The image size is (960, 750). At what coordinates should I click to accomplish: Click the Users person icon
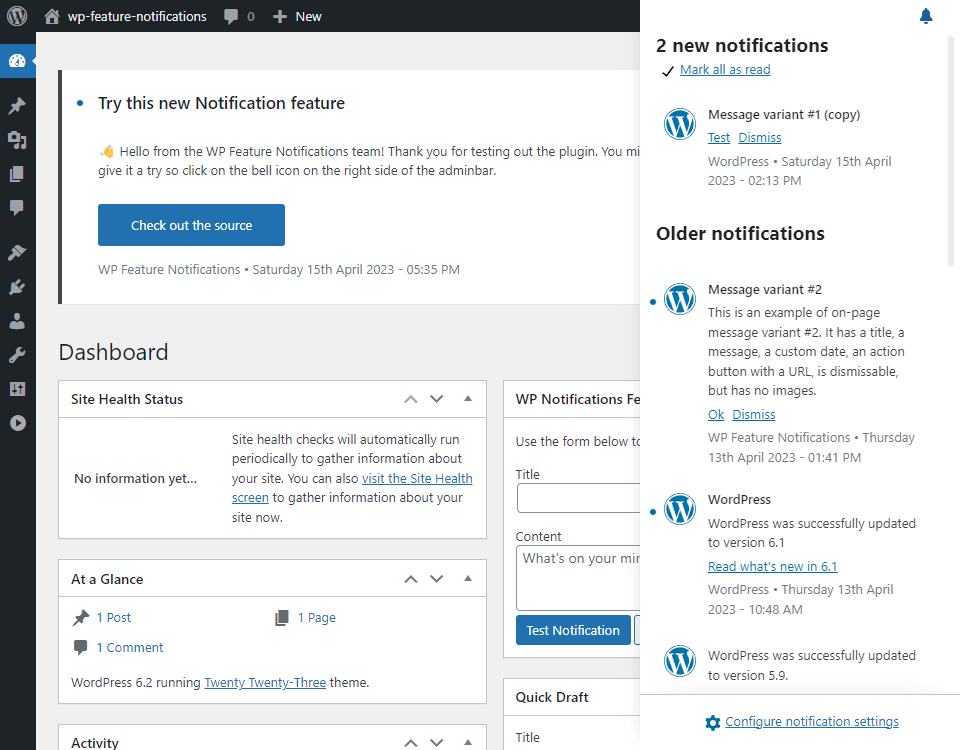(18, 321)
